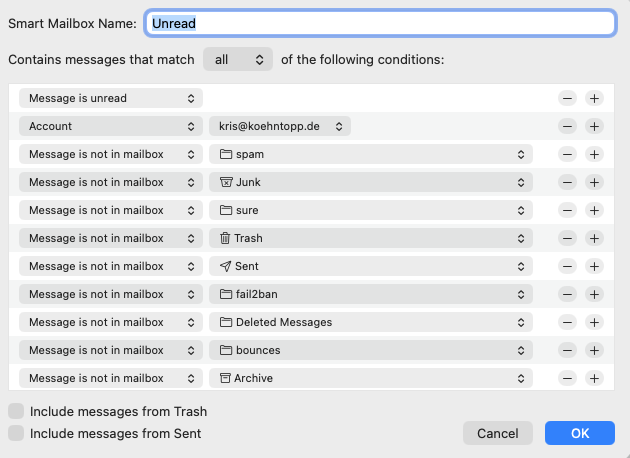Change the sure mailbox selection
This screenshot has height=458, width=630.
pos(370,211)
